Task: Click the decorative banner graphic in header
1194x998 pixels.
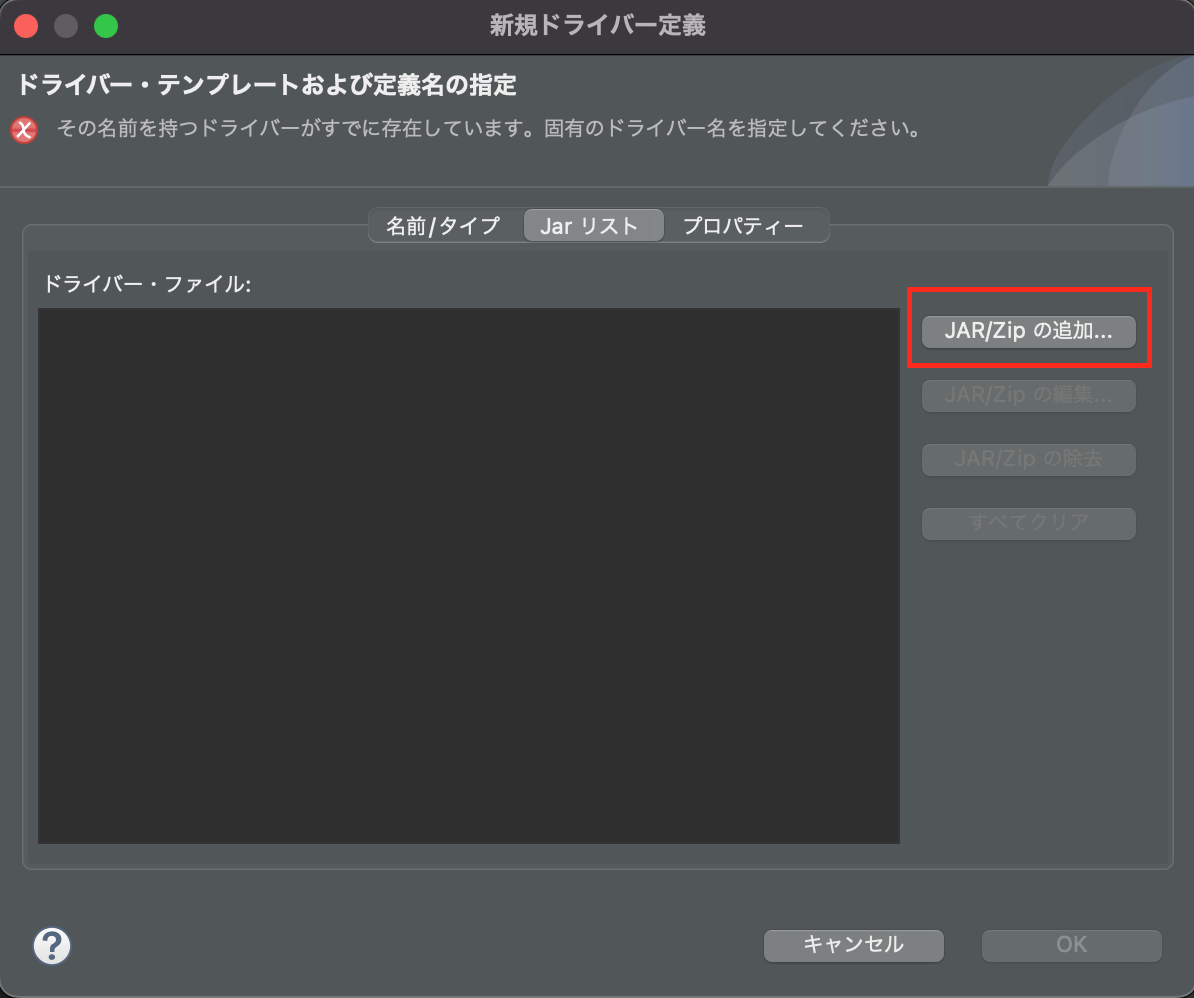Action: pyautogui.click(x=1125, y=125)
